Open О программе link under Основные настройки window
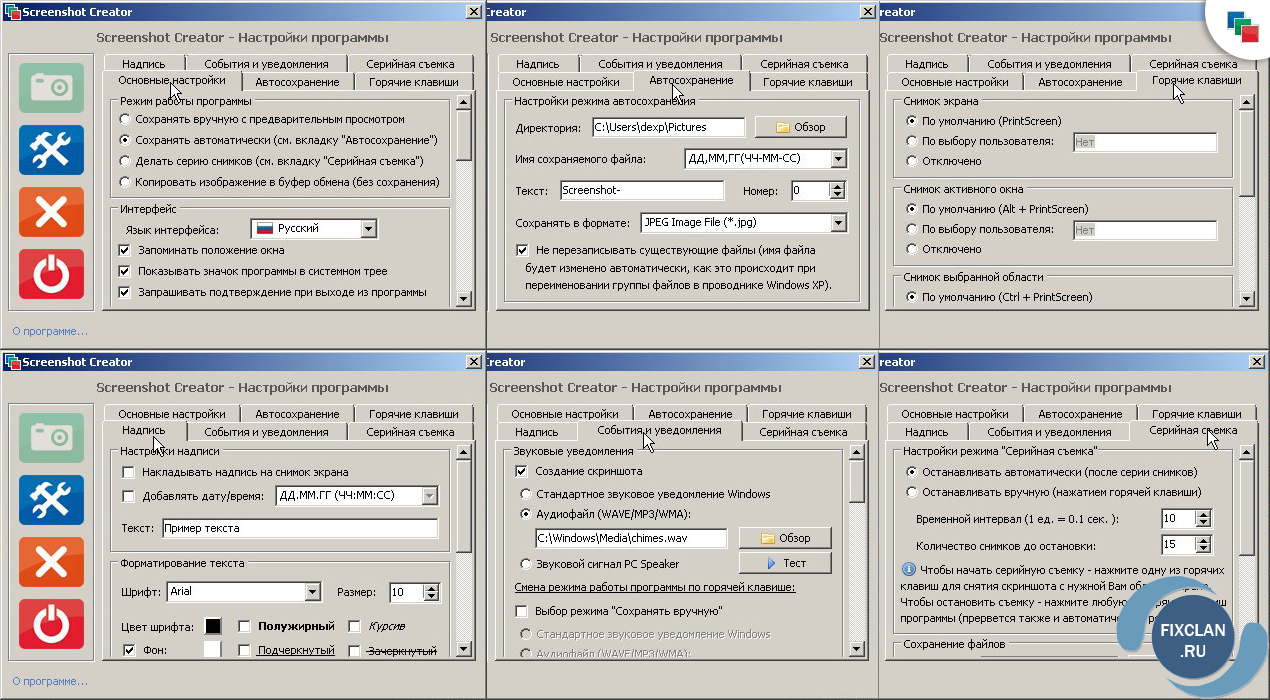 [x=50, y=330]
